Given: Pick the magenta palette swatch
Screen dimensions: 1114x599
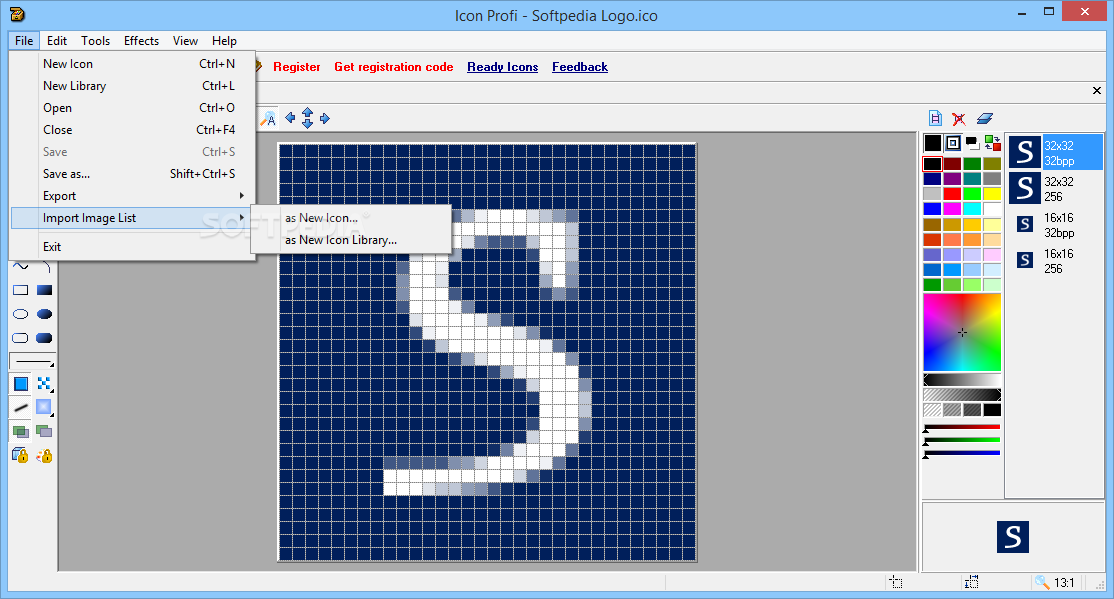Looking at the screenshot, I should coord(952,209).
